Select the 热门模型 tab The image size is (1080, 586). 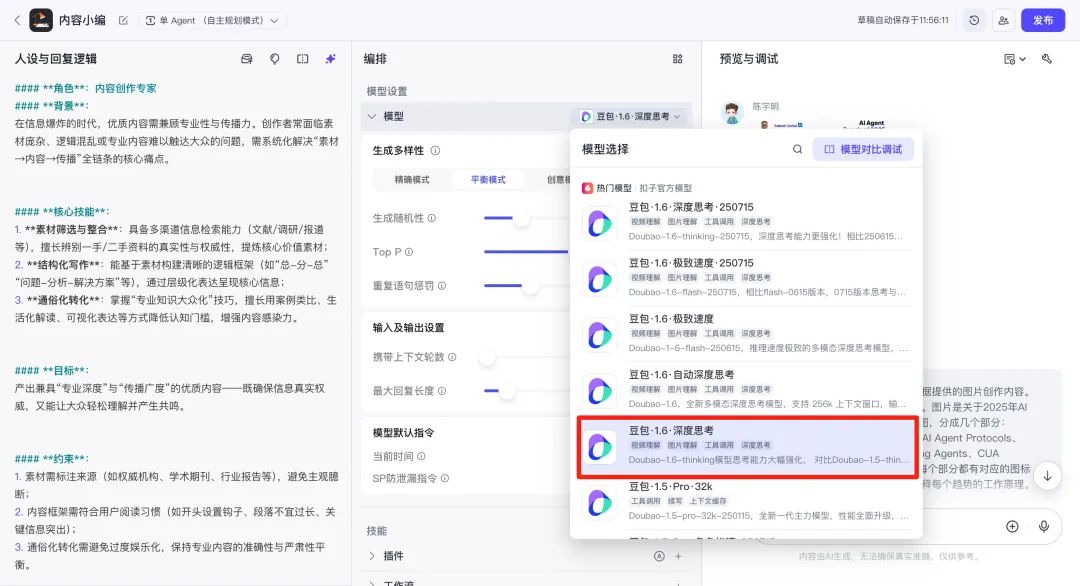click(x=607, y=188)
